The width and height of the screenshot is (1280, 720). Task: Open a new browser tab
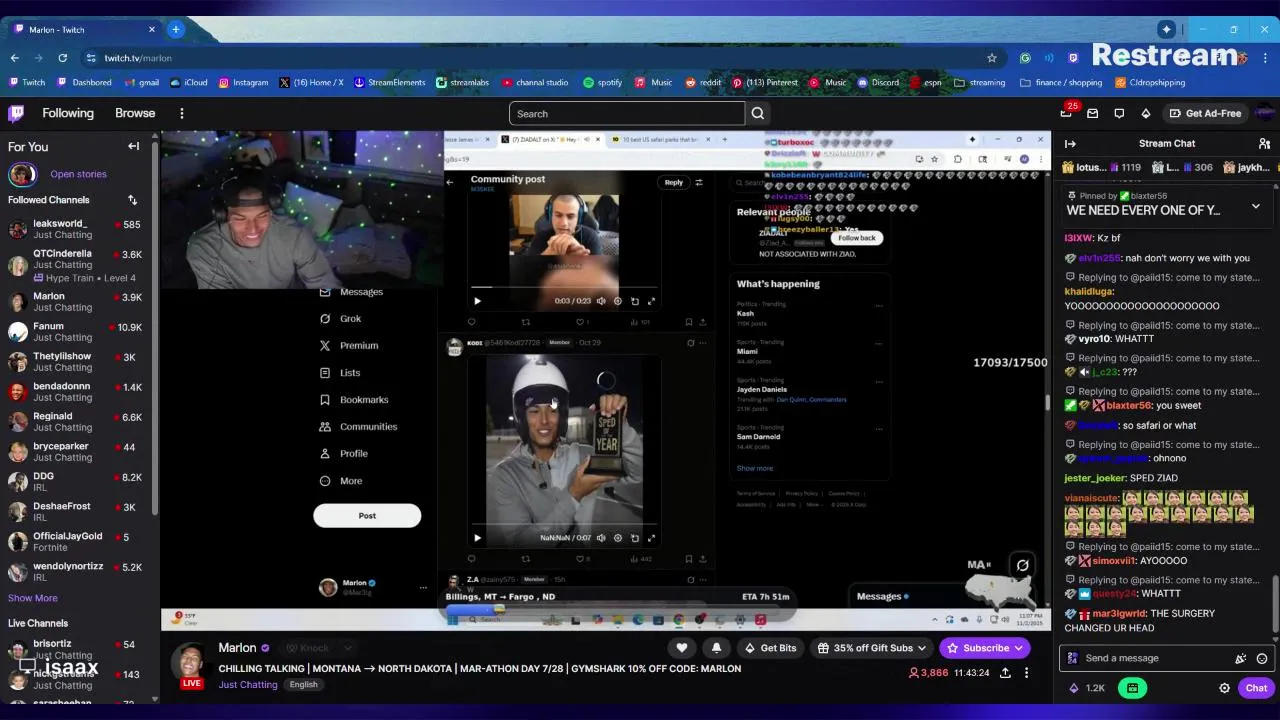click(175, 29)
